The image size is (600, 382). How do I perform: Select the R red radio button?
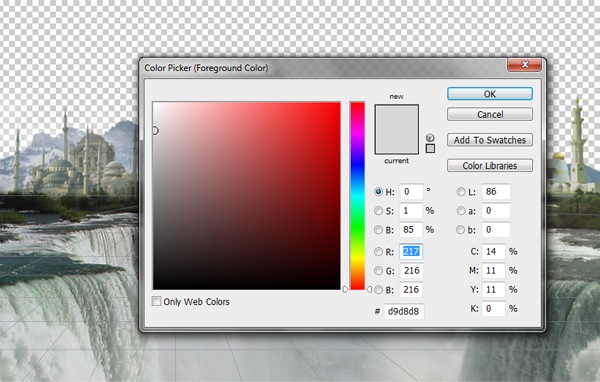point(378,251)
